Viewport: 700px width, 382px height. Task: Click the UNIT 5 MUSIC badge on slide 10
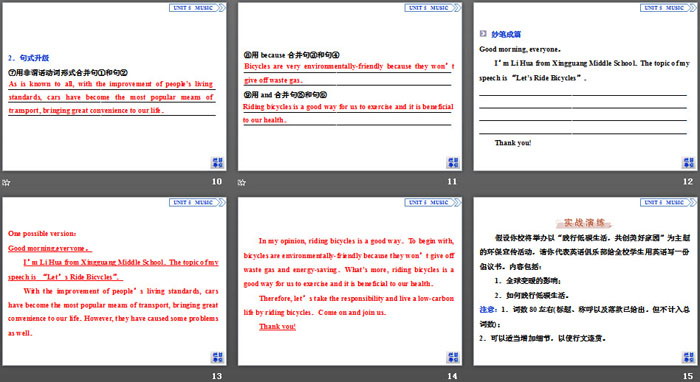click(x=197, y=8)
